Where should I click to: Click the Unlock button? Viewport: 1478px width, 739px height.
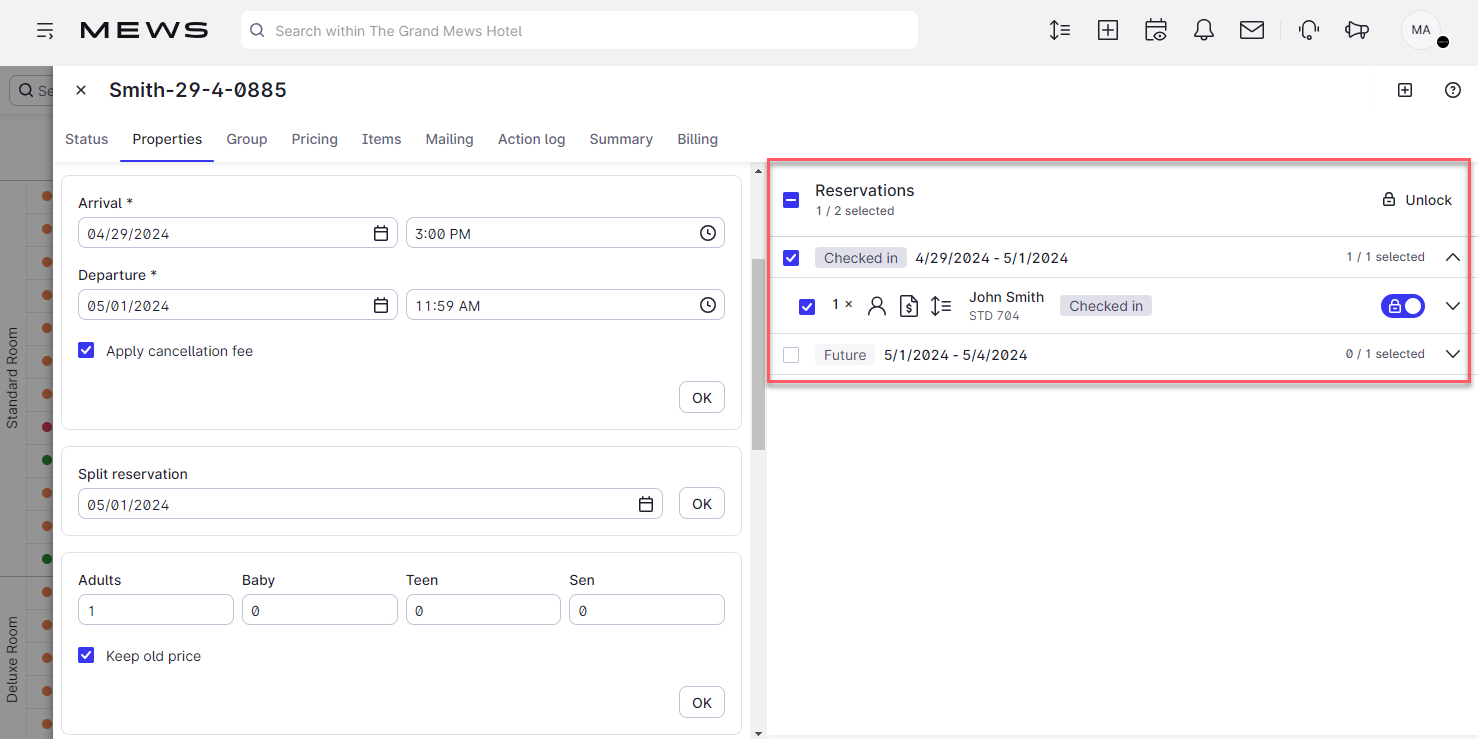1417,200
